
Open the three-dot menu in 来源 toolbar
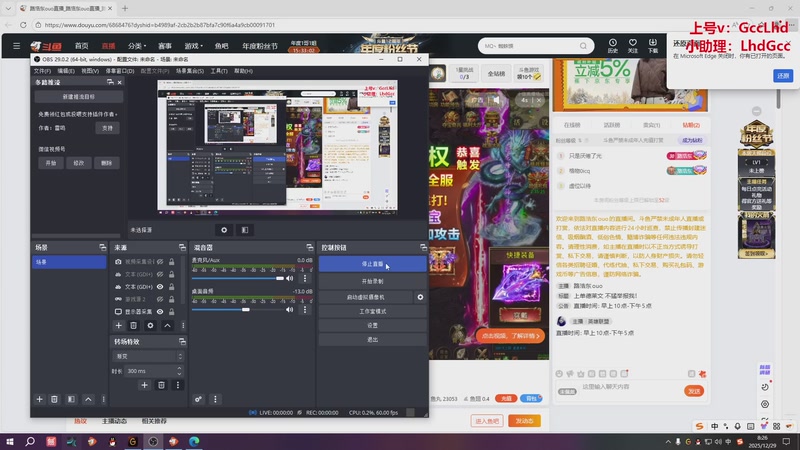click(x=183, y=326)
